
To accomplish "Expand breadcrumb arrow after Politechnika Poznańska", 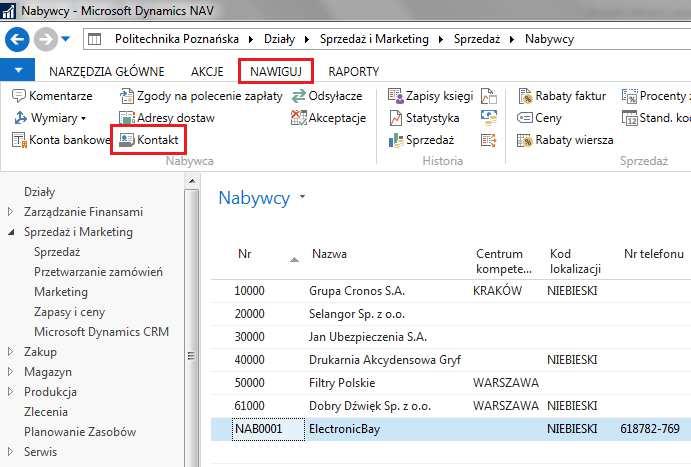I will 251,40.
